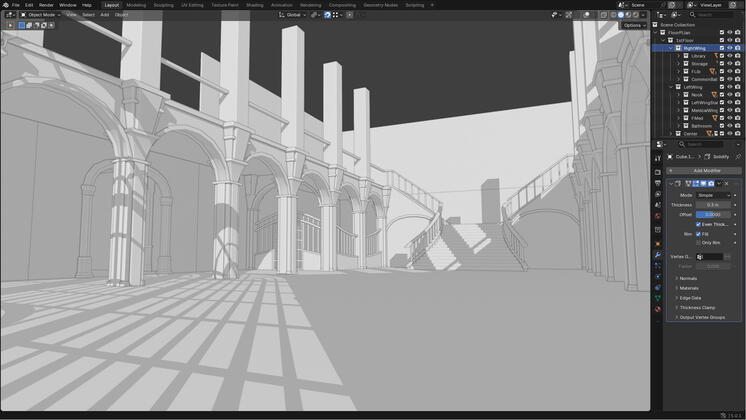This screenshot has height=420, width=746.
Task: Click the editor type button in viewport header
Action: 10,15
